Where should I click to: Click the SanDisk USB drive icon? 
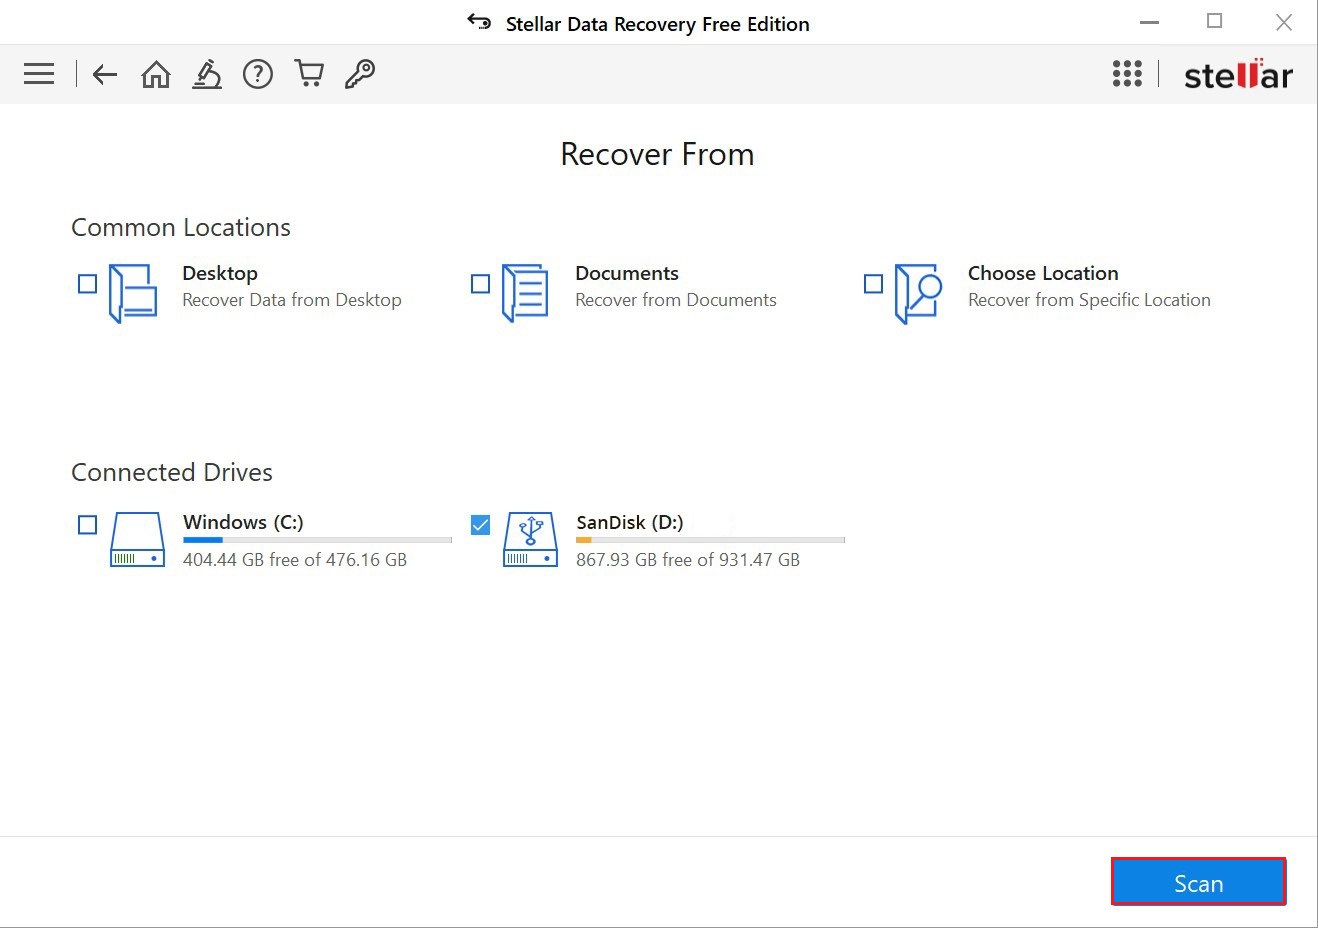tap(530, 540)
